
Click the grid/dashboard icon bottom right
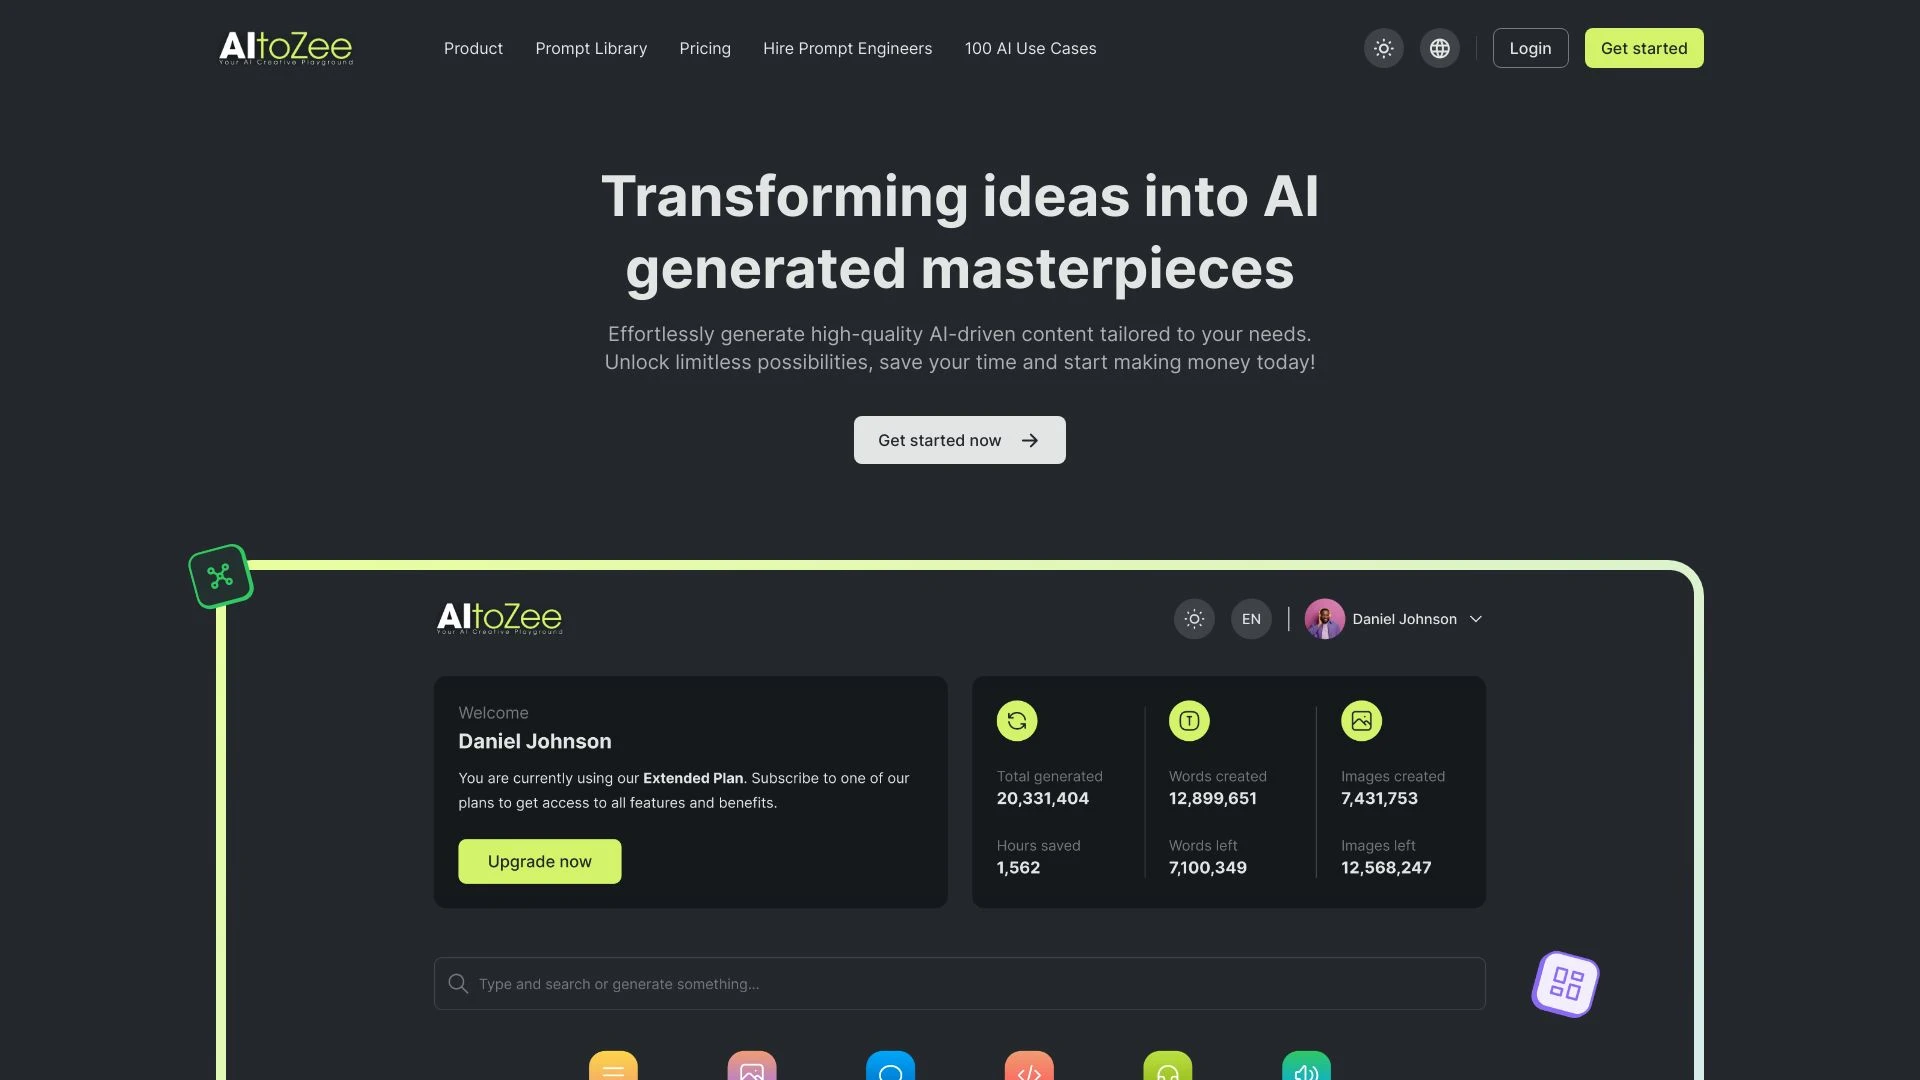[x=1565, y=982]
